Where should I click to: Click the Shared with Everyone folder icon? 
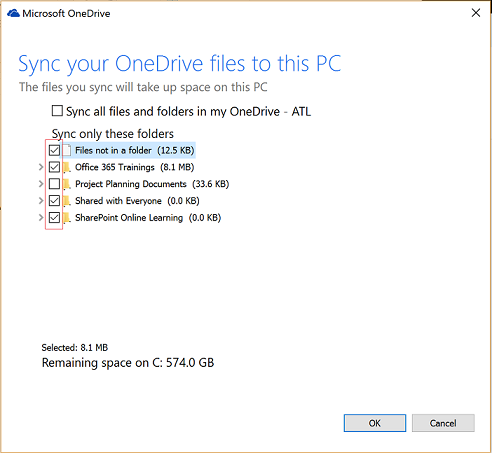coord(67,201)
